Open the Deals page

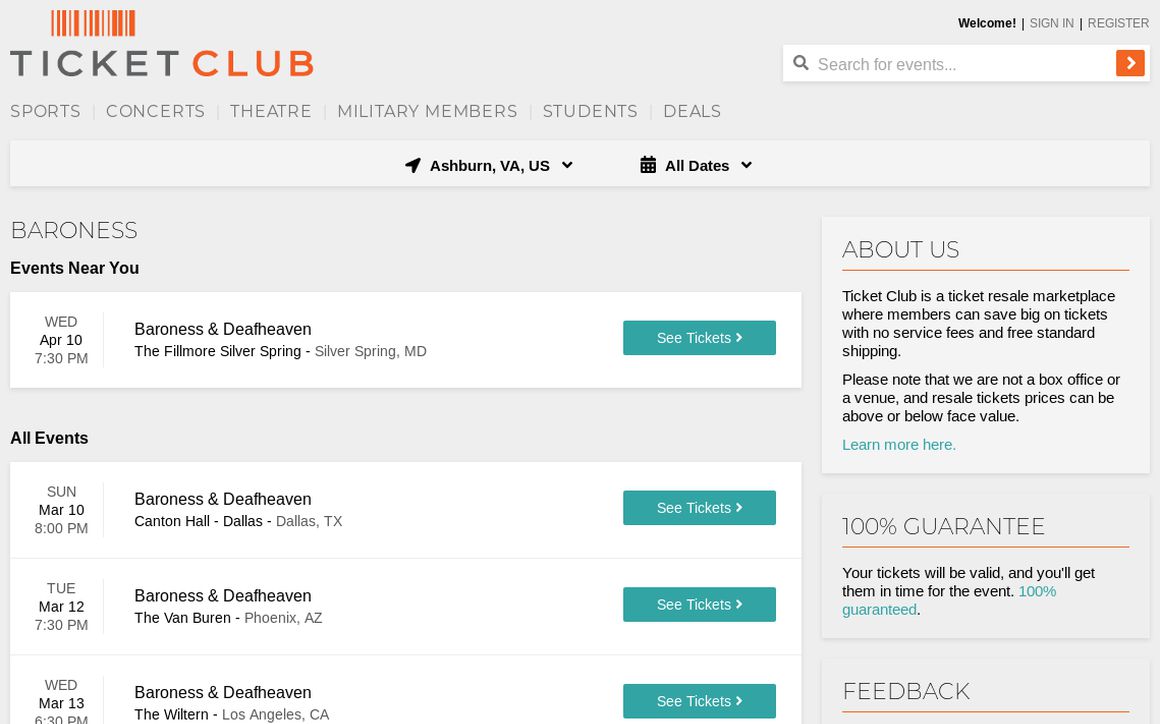[x=692, y=111]
